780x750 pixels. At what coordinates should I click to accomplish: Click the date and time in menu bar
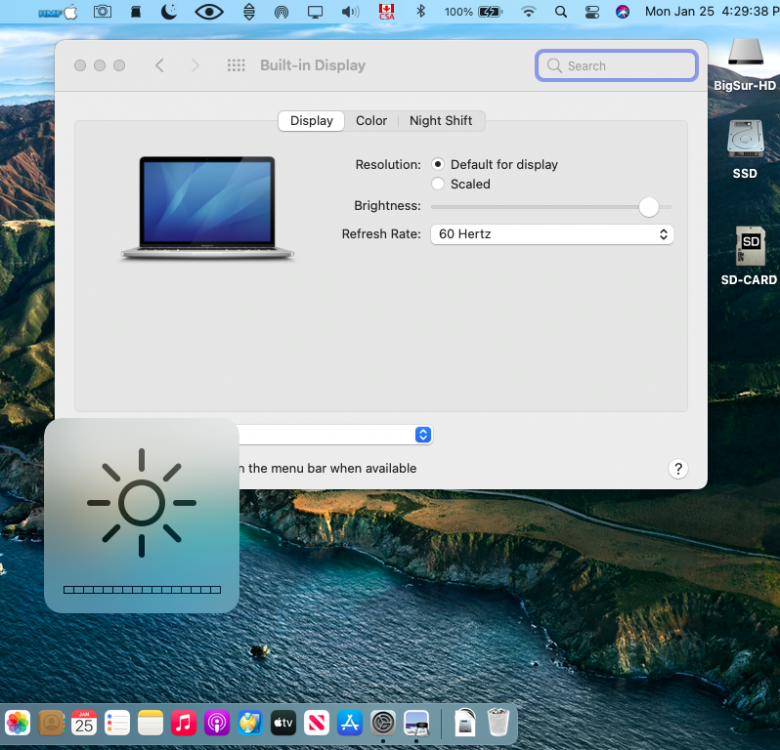tap(712, 11)
